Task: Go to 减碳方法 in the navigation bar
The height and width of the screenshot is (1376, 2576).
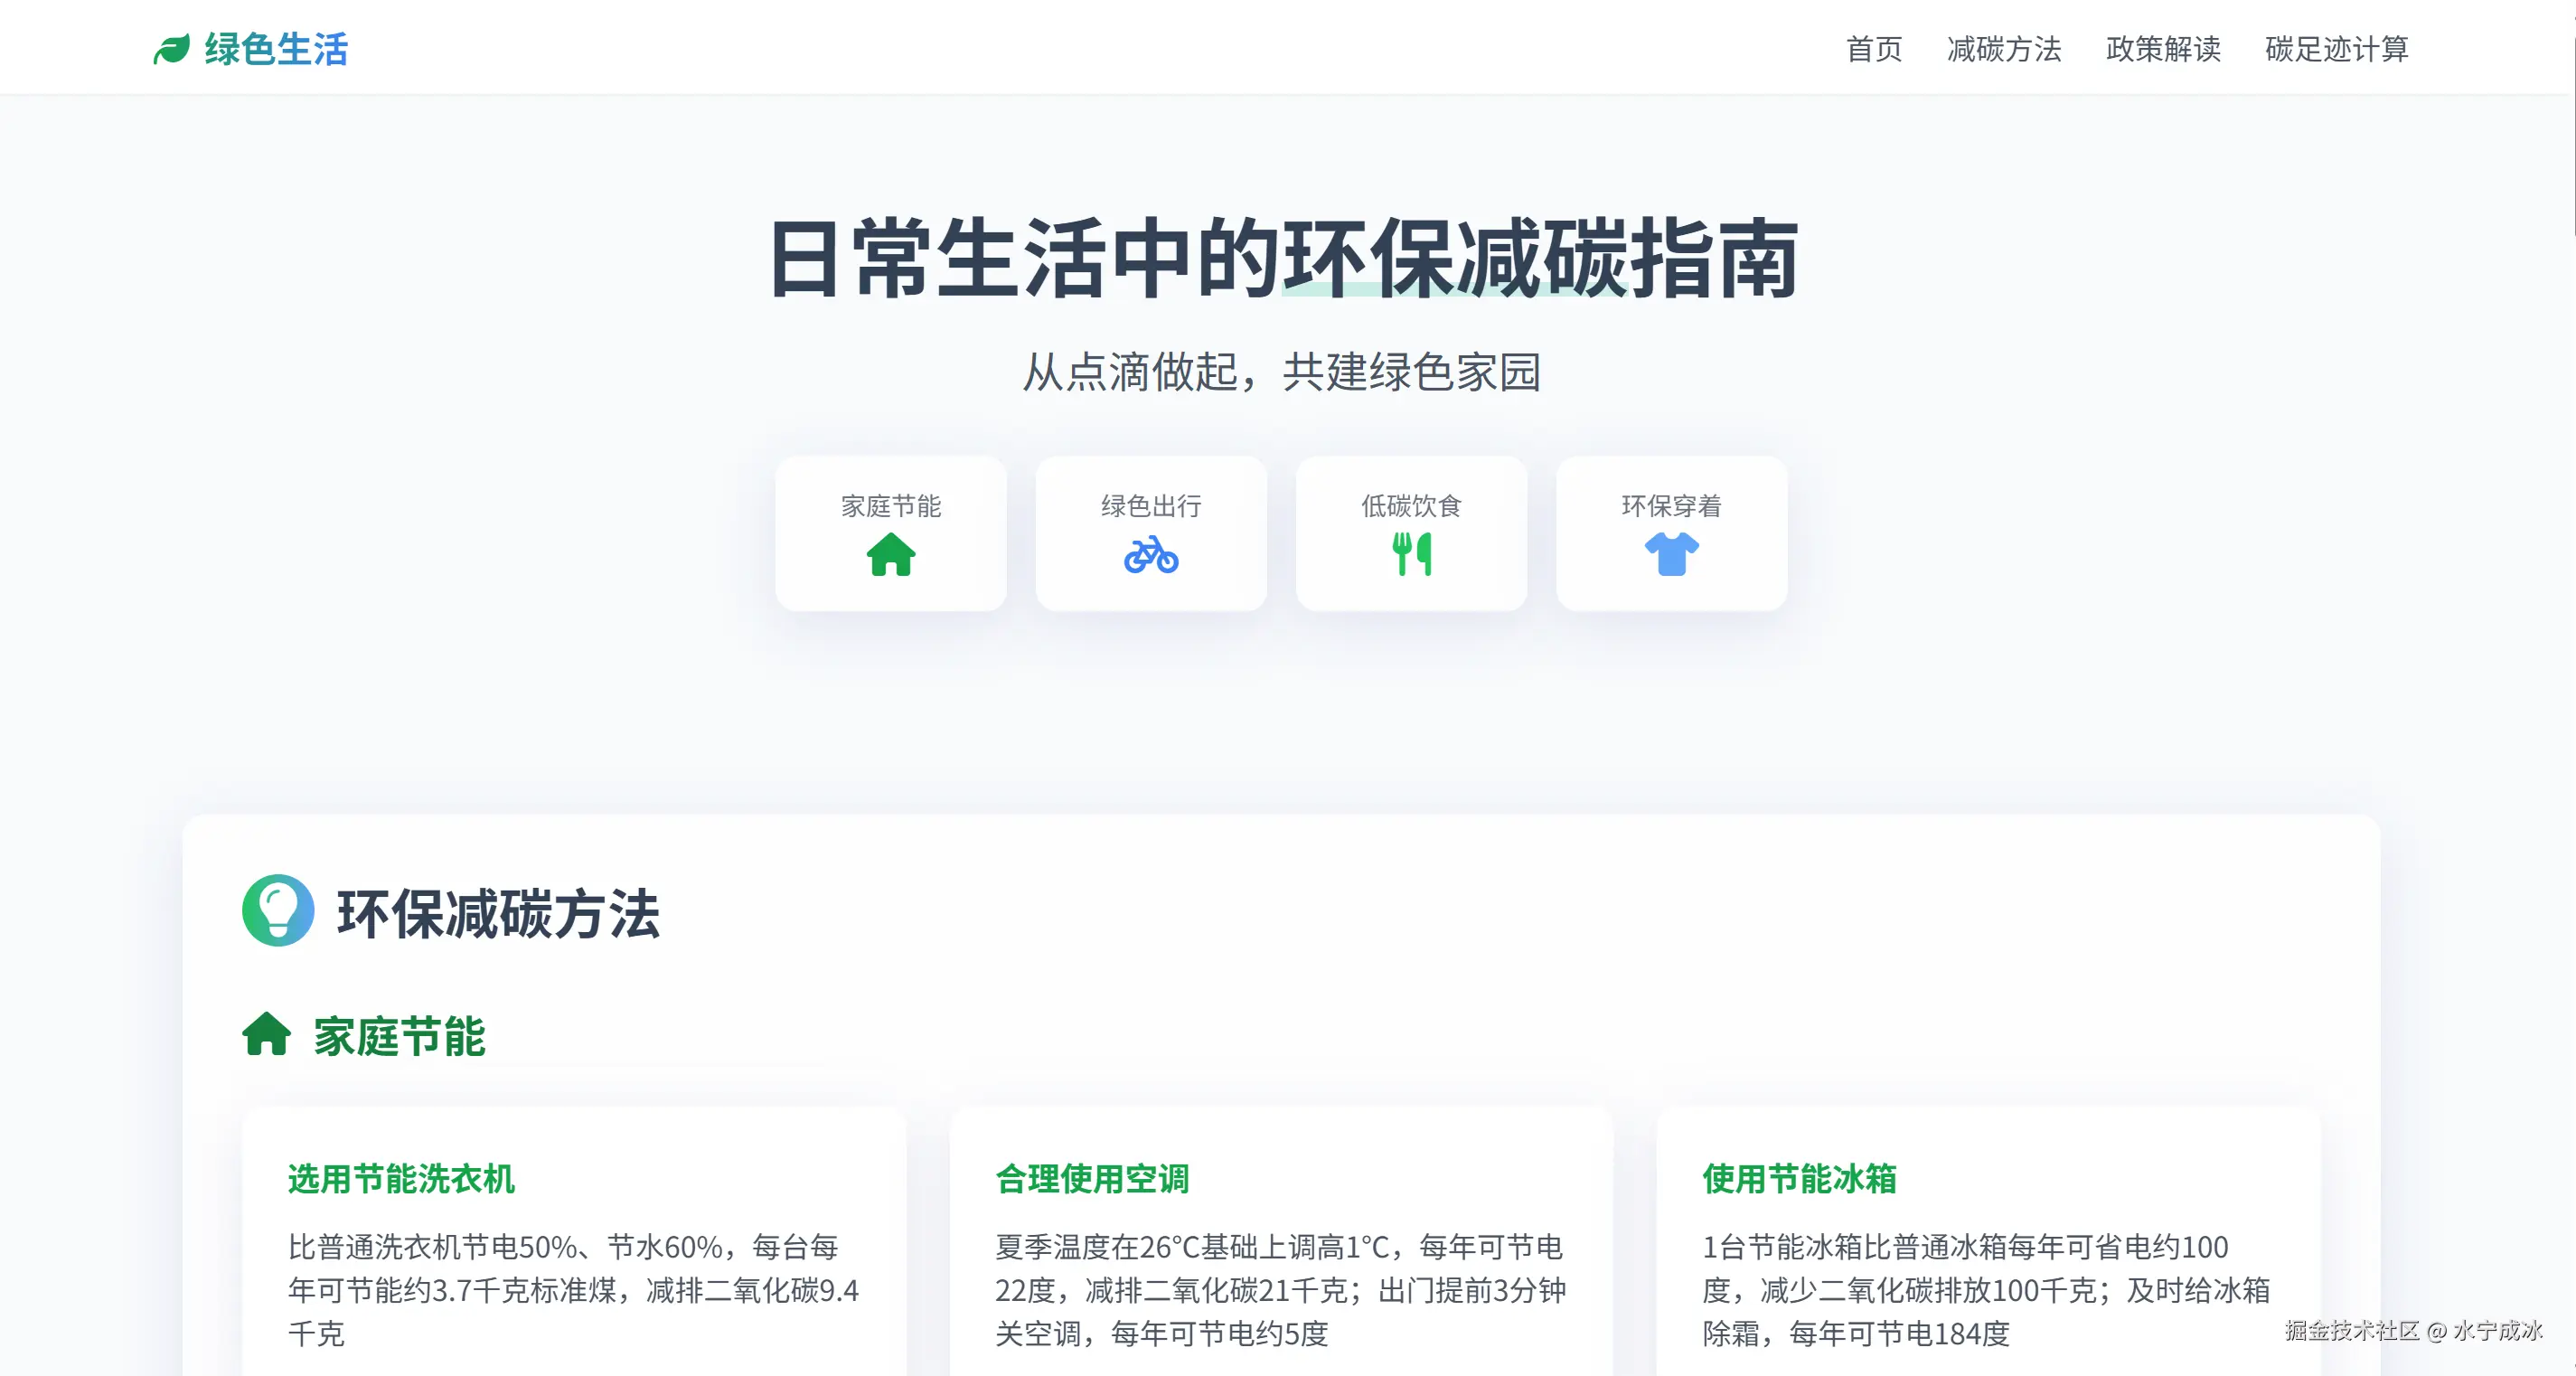Action: pyautogui.click(x=2003, y=49)
